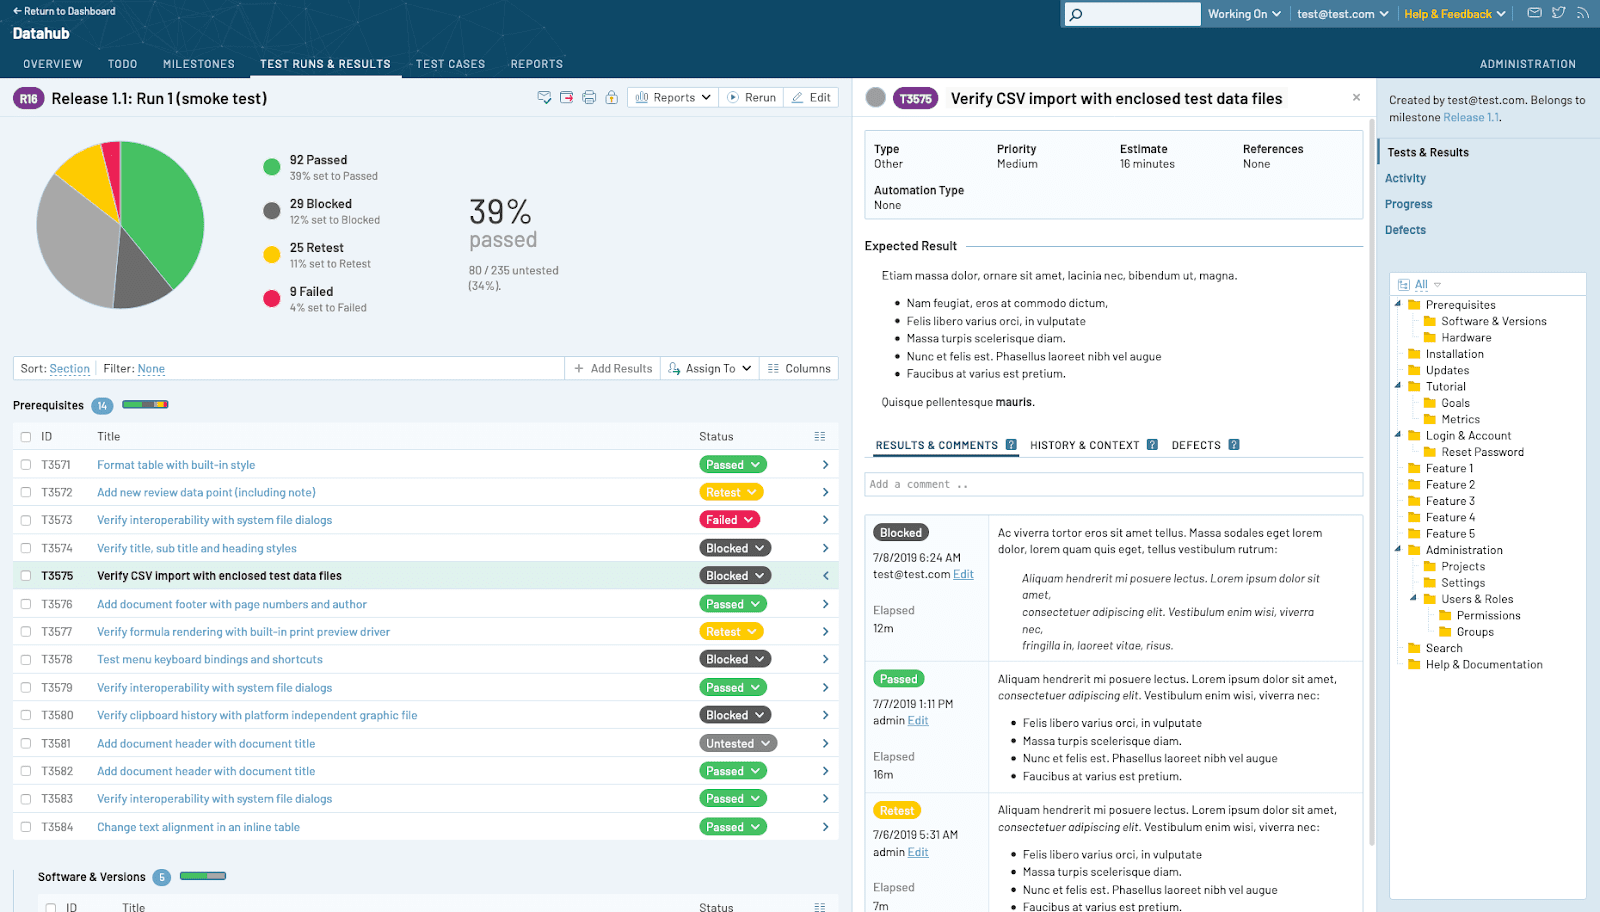Click the export icon with red arrow
The image size is (1600, 912).
pos(567,98)
